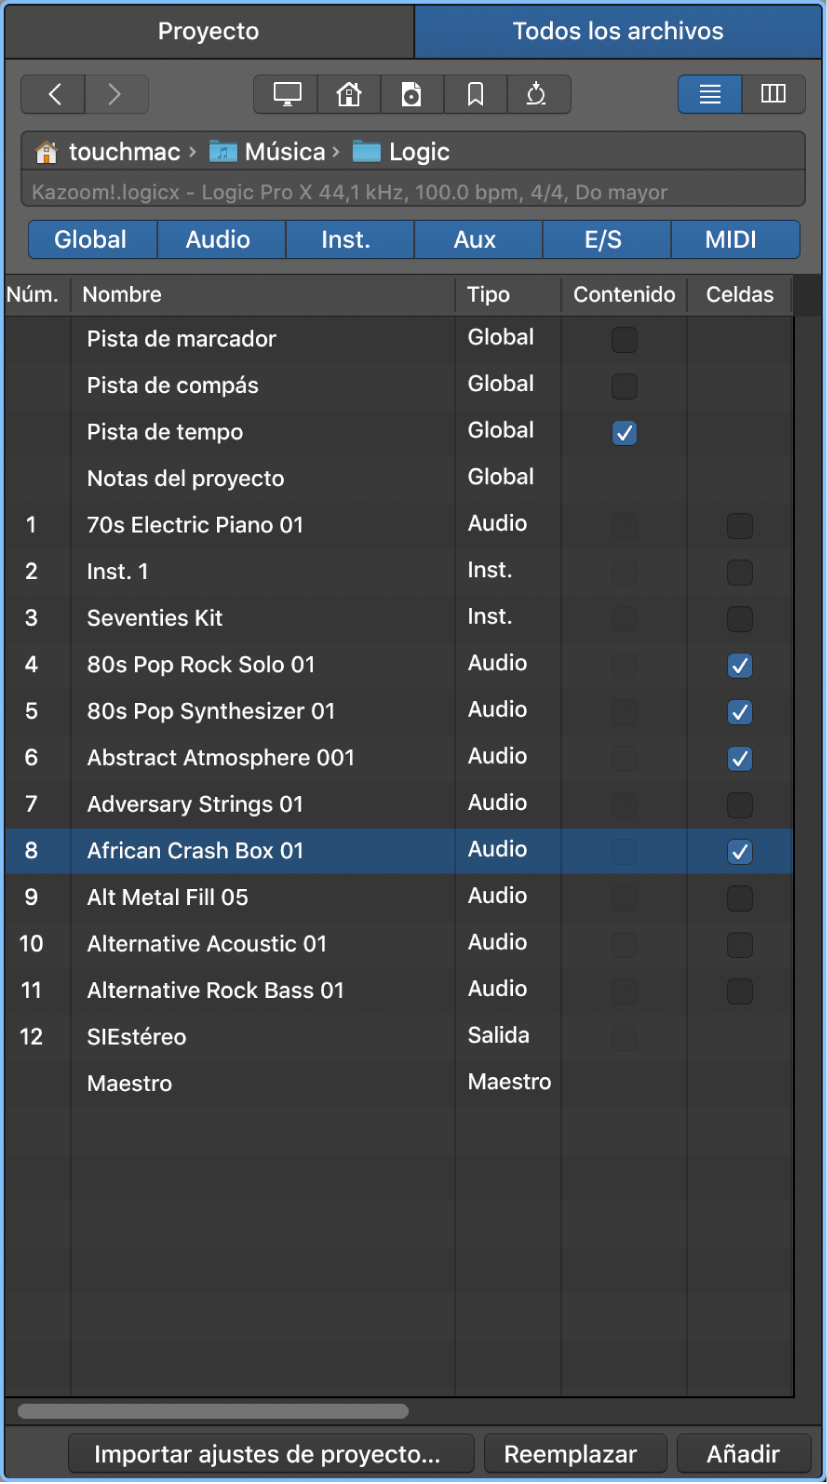Viewport: 827px width, 1484px height.
Task: Go to Home folder icon
Action: (x=349, y=94)
